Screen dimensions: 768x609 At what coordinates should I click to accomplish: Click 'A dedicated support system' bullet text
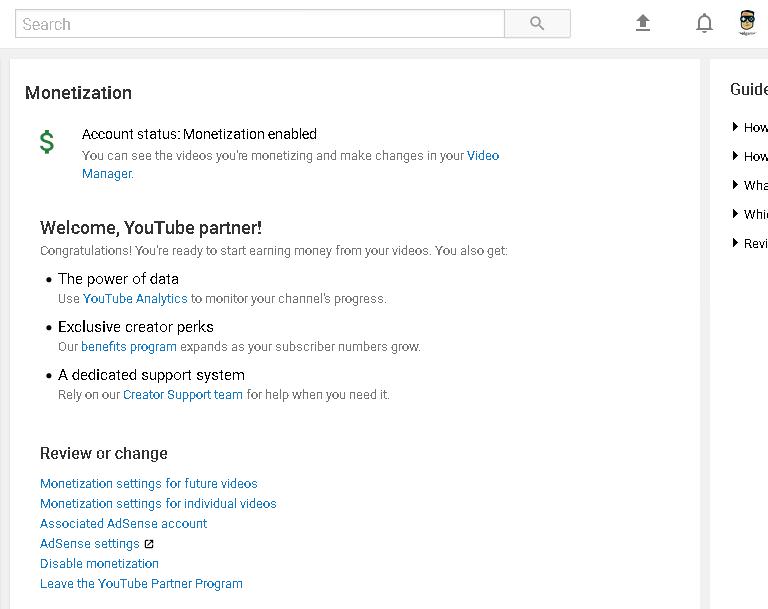pyautogui.click(x=151, y=375)
